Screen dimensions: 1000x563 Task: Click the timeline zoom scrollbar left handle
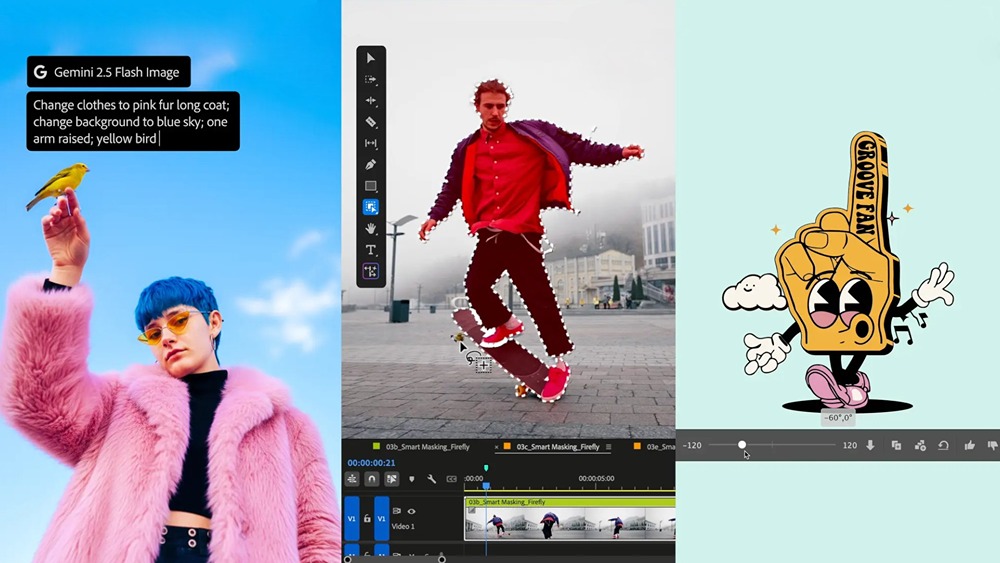348,559
